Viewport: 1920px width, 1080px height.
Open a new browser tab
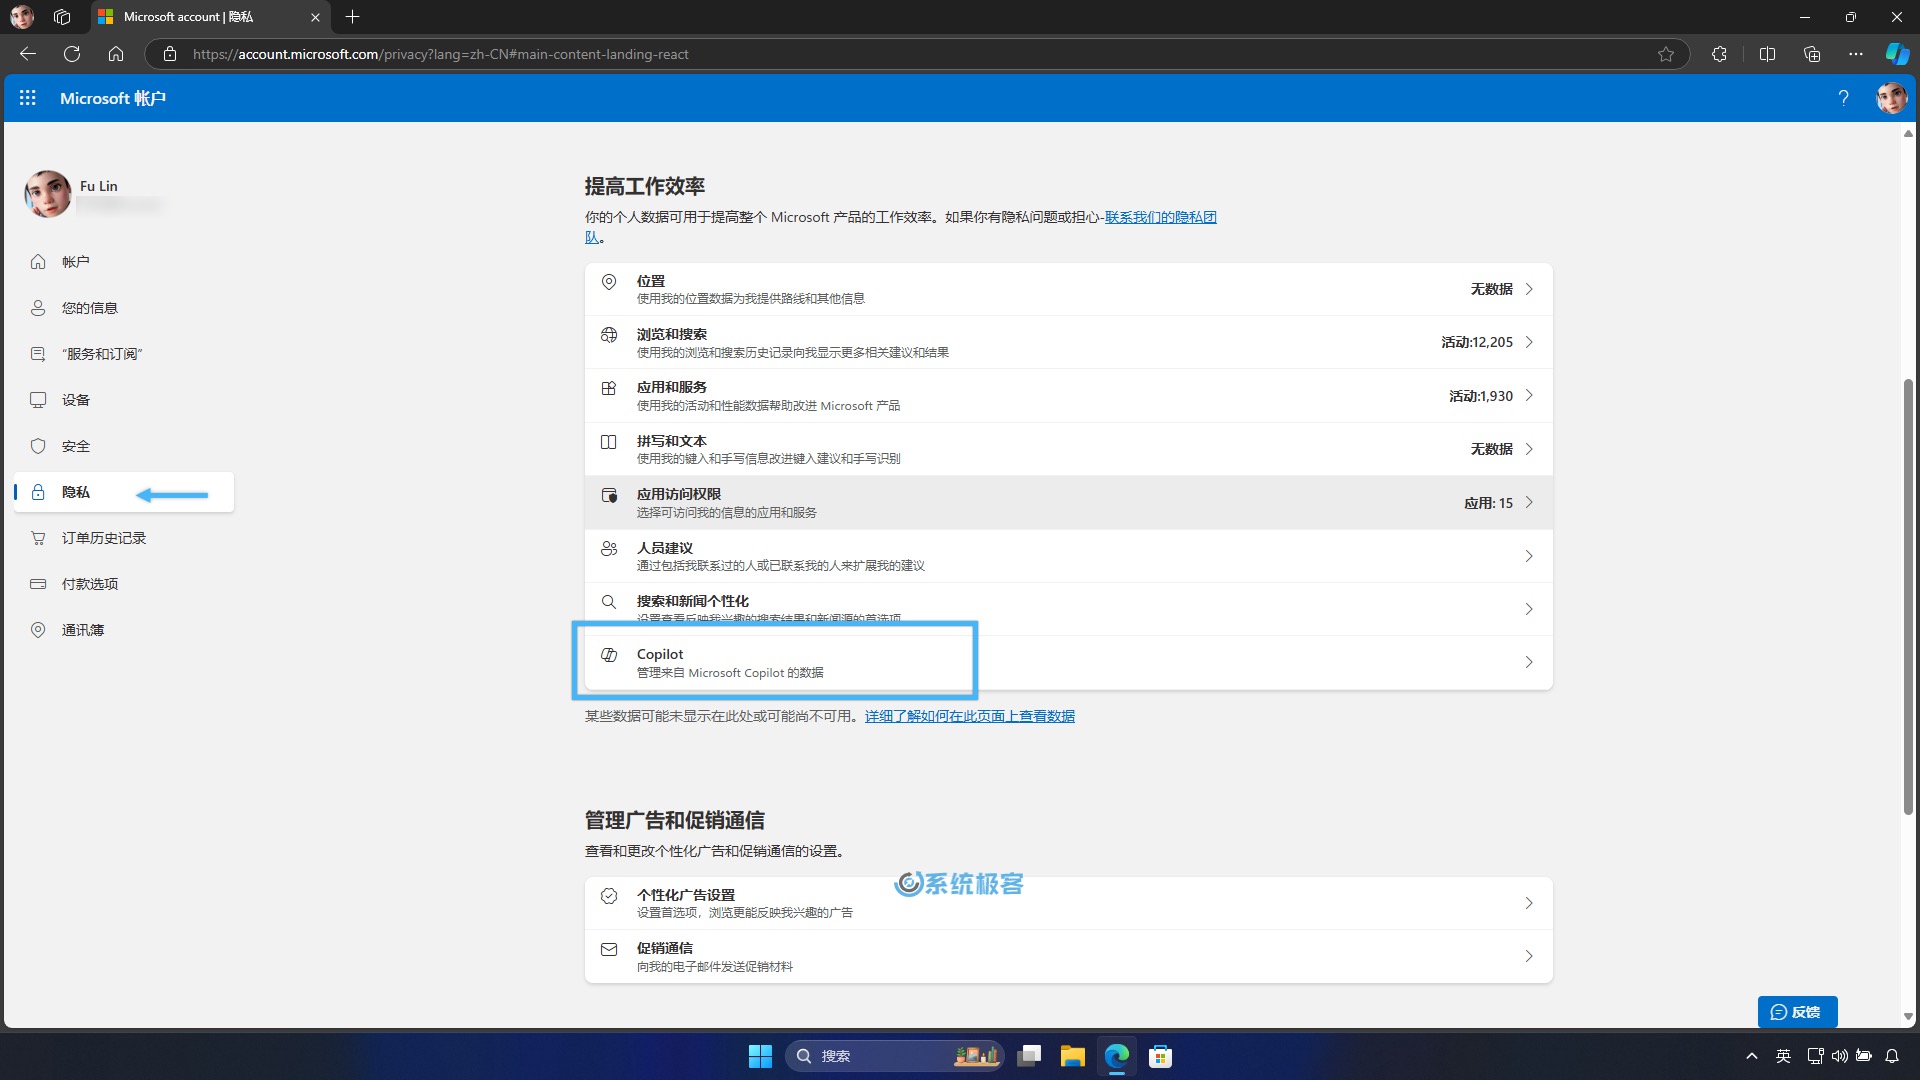(x=352, y=17)
